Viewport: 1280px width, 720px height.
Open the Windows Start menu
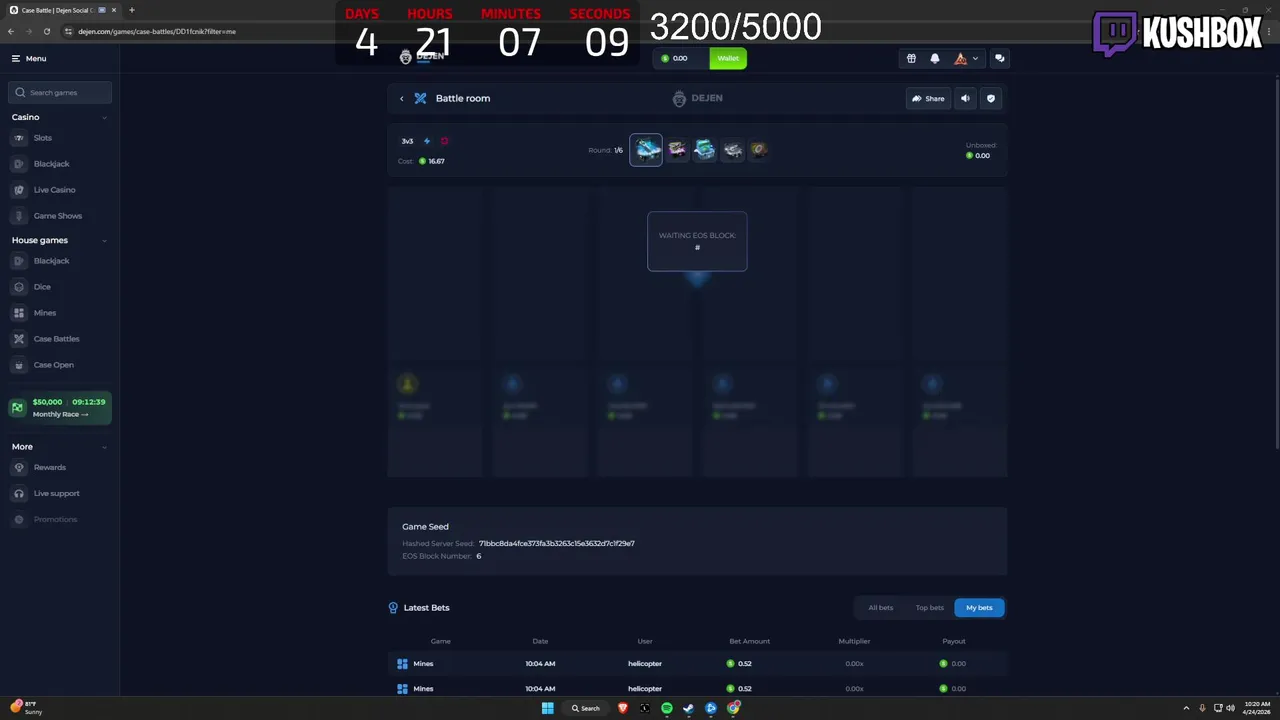click(547, 708)
